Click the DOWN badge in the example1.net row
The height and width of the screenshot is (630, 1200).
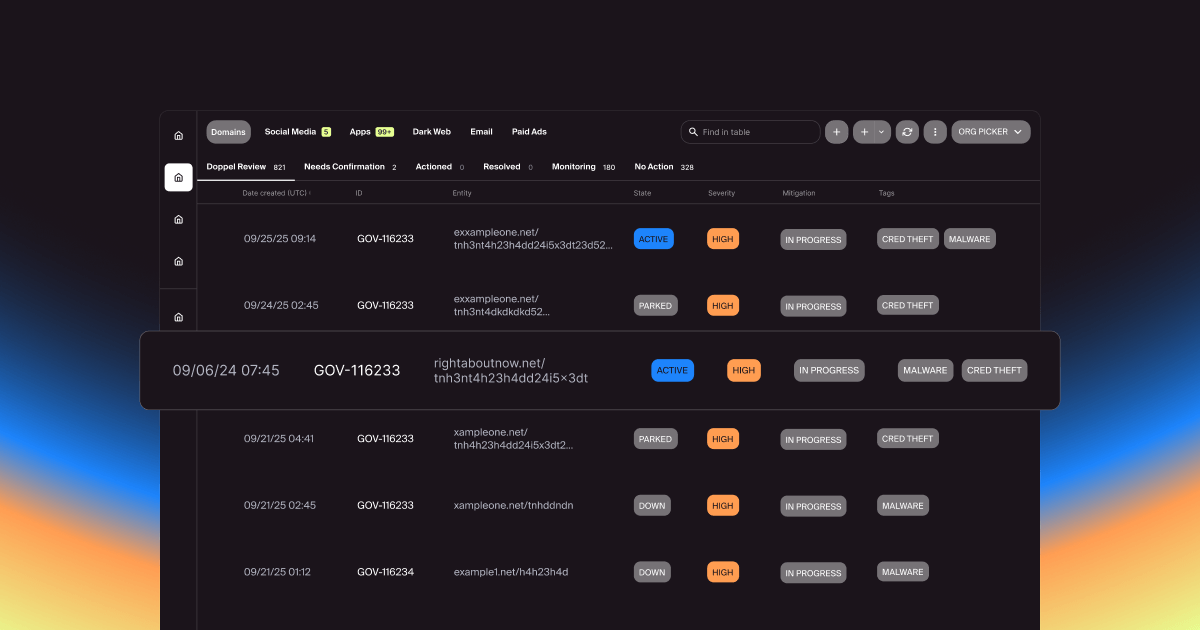[x=652, y=573]
